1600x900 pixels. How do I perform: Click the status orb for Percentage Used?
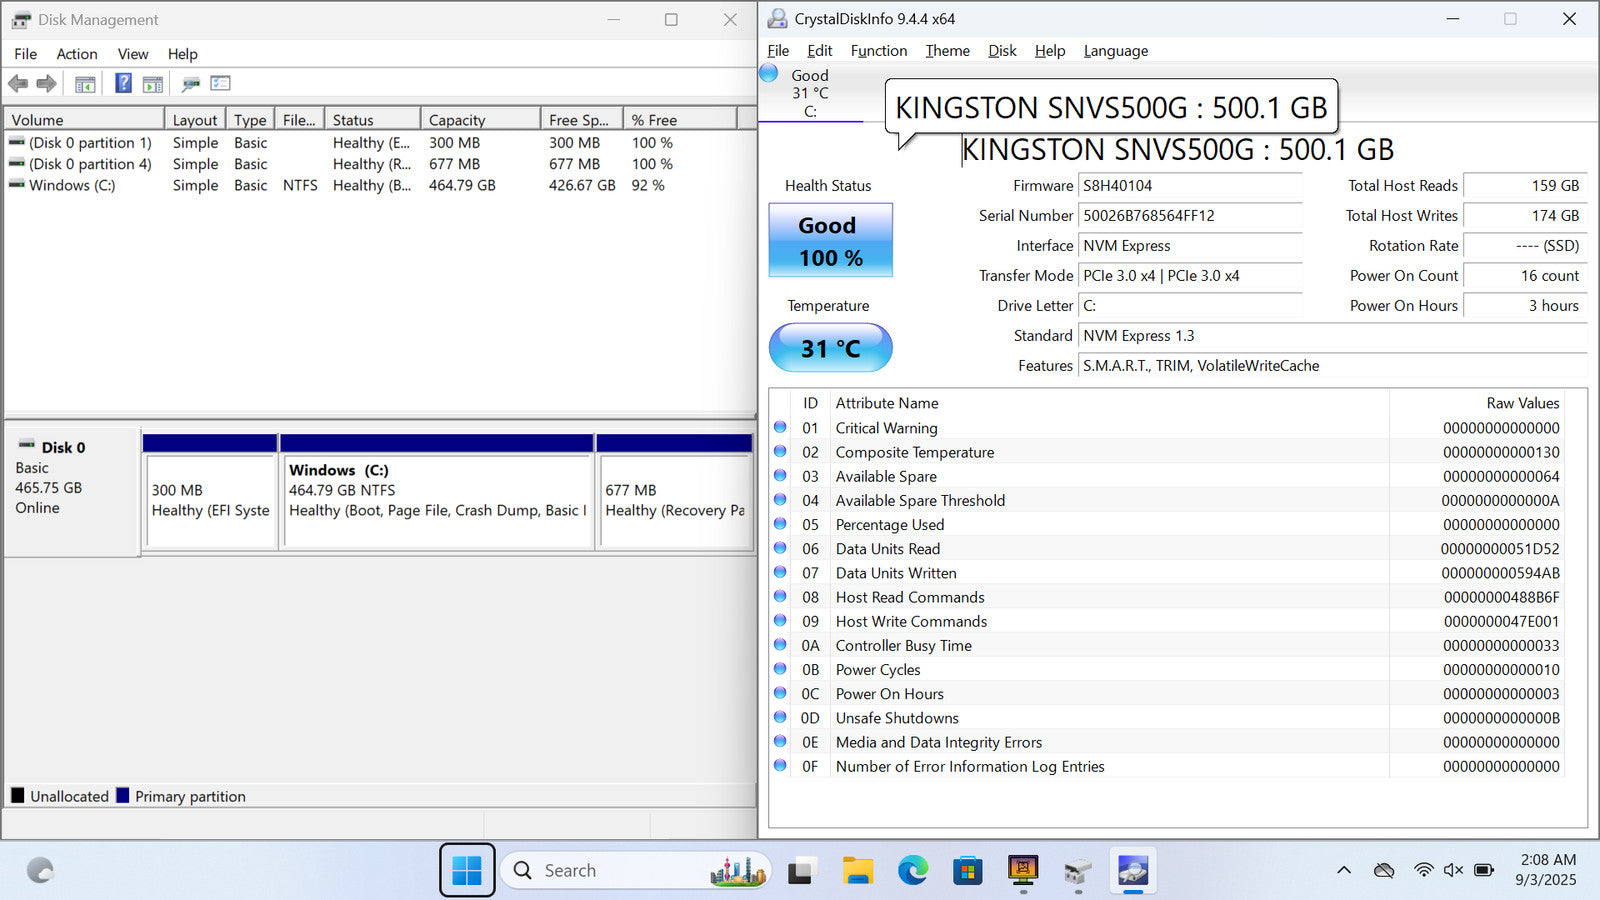[780, 524]
